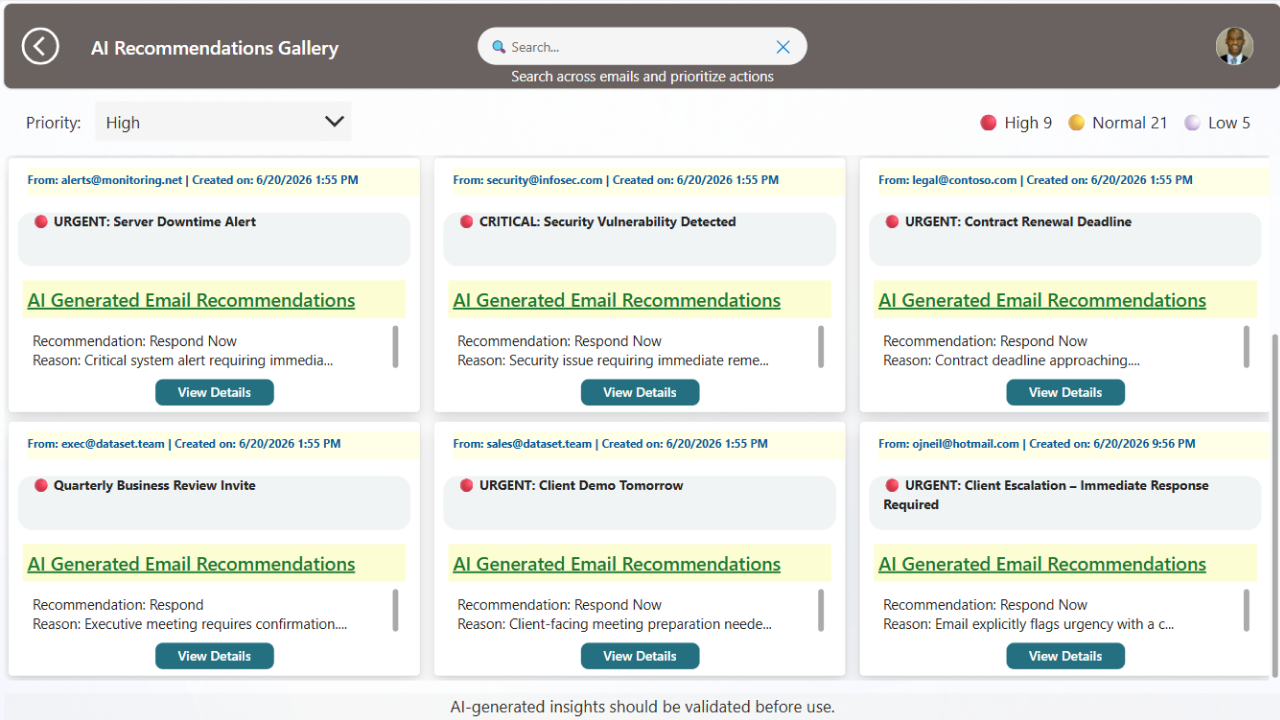Image resolution: width=1280 pixels, height=720 pixels.
Task: Clear search with the X icon
Action: pos(783,47)
